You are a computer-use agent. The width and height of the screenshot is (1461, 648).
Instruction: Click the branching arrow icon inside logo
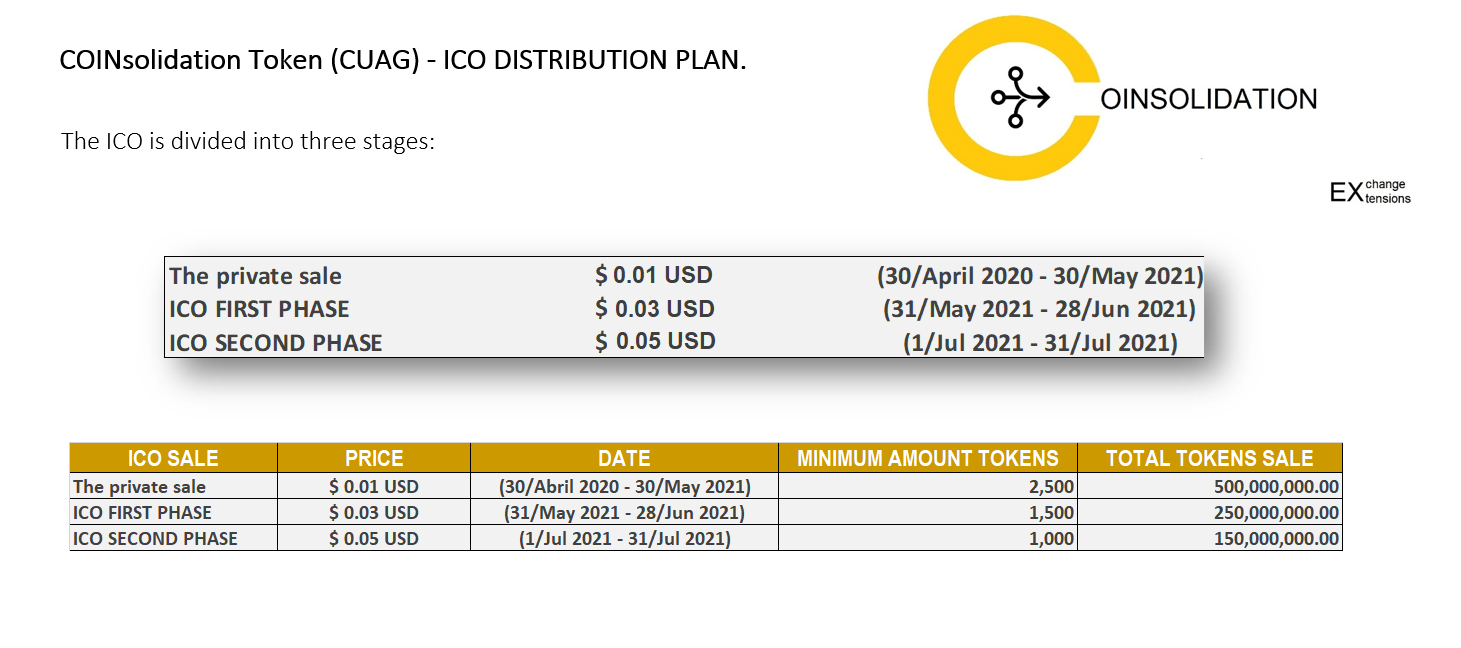[1020, 97]
